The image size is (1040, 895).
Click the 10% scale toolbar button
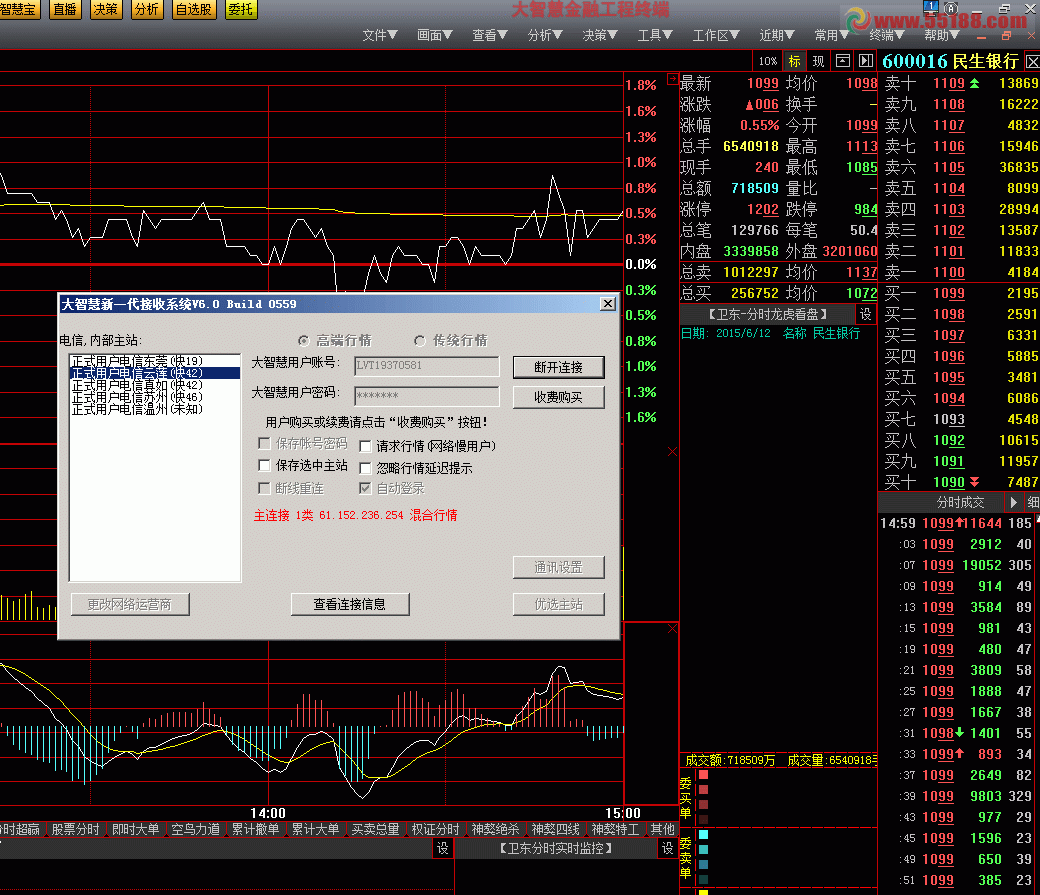(767, 61)
